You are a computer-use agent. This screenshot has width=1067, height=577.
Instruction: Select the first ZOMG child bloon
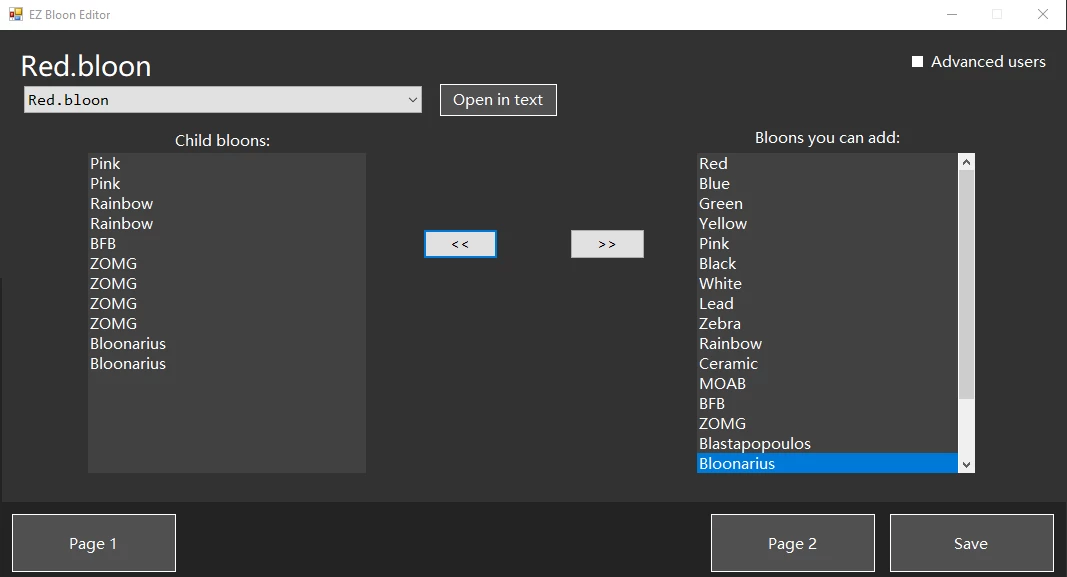coord(227,263)
